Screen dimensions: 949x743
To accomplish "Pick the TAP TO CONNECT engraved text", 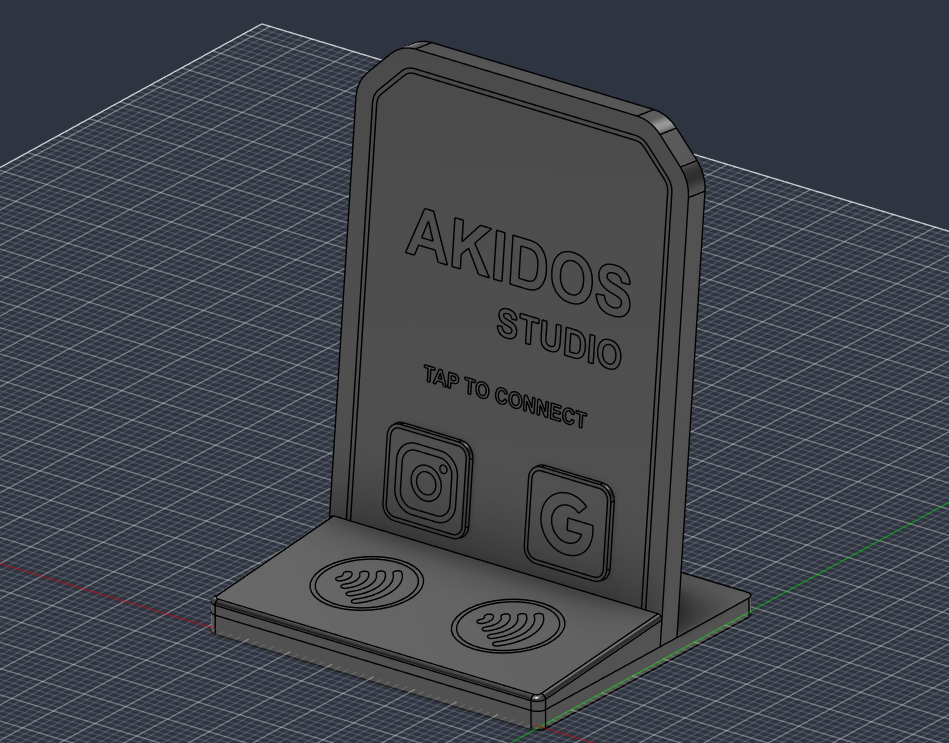I will [505, 397].
